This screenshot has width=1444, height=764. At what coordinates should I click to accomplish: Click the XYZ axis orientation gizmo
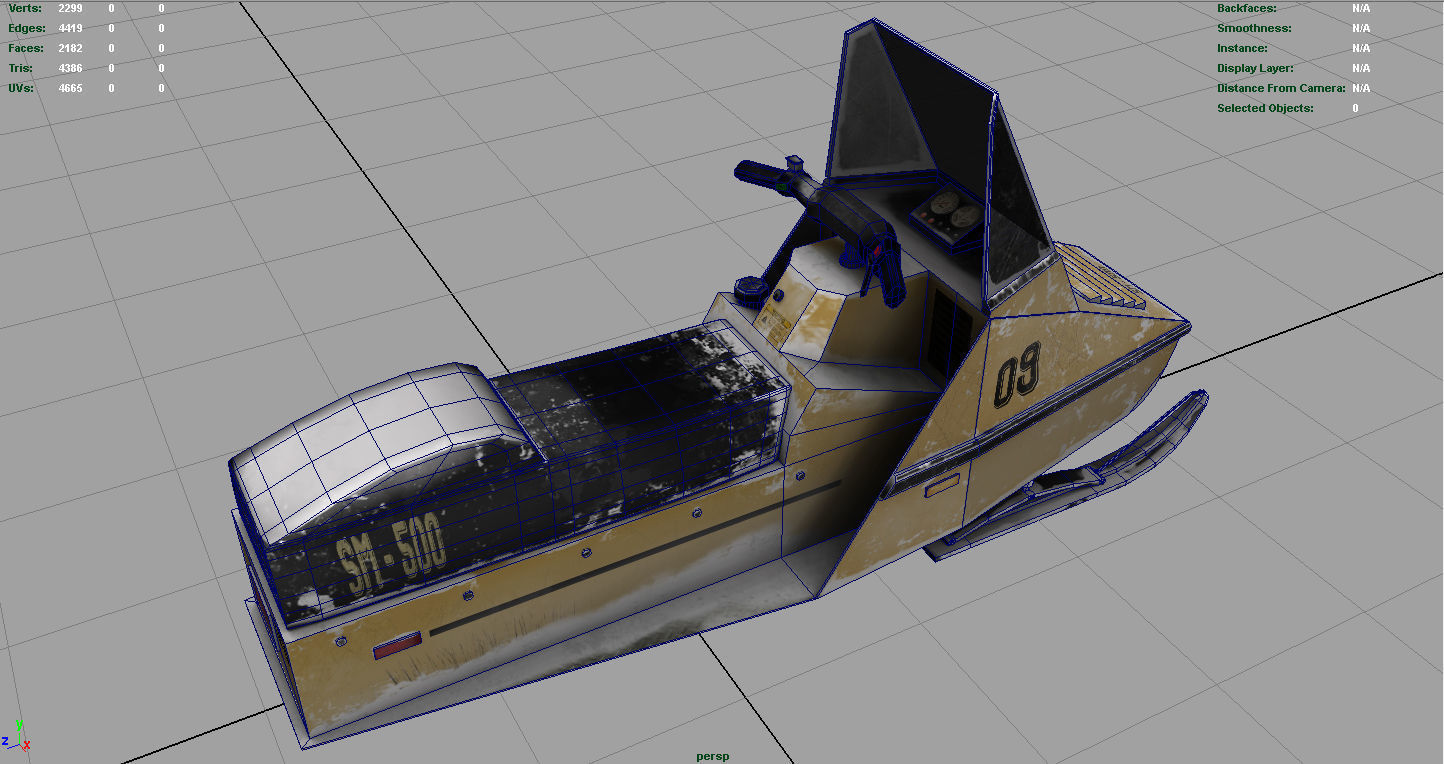pyautogui.click(x=16, y=736)
